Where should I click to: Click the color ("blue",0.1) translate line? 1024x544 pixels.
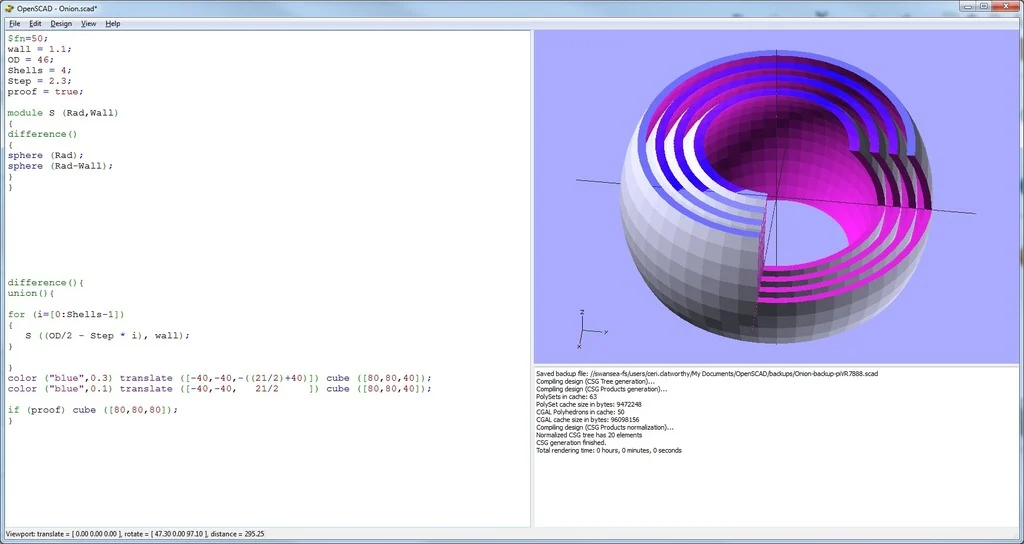[220, 389]
